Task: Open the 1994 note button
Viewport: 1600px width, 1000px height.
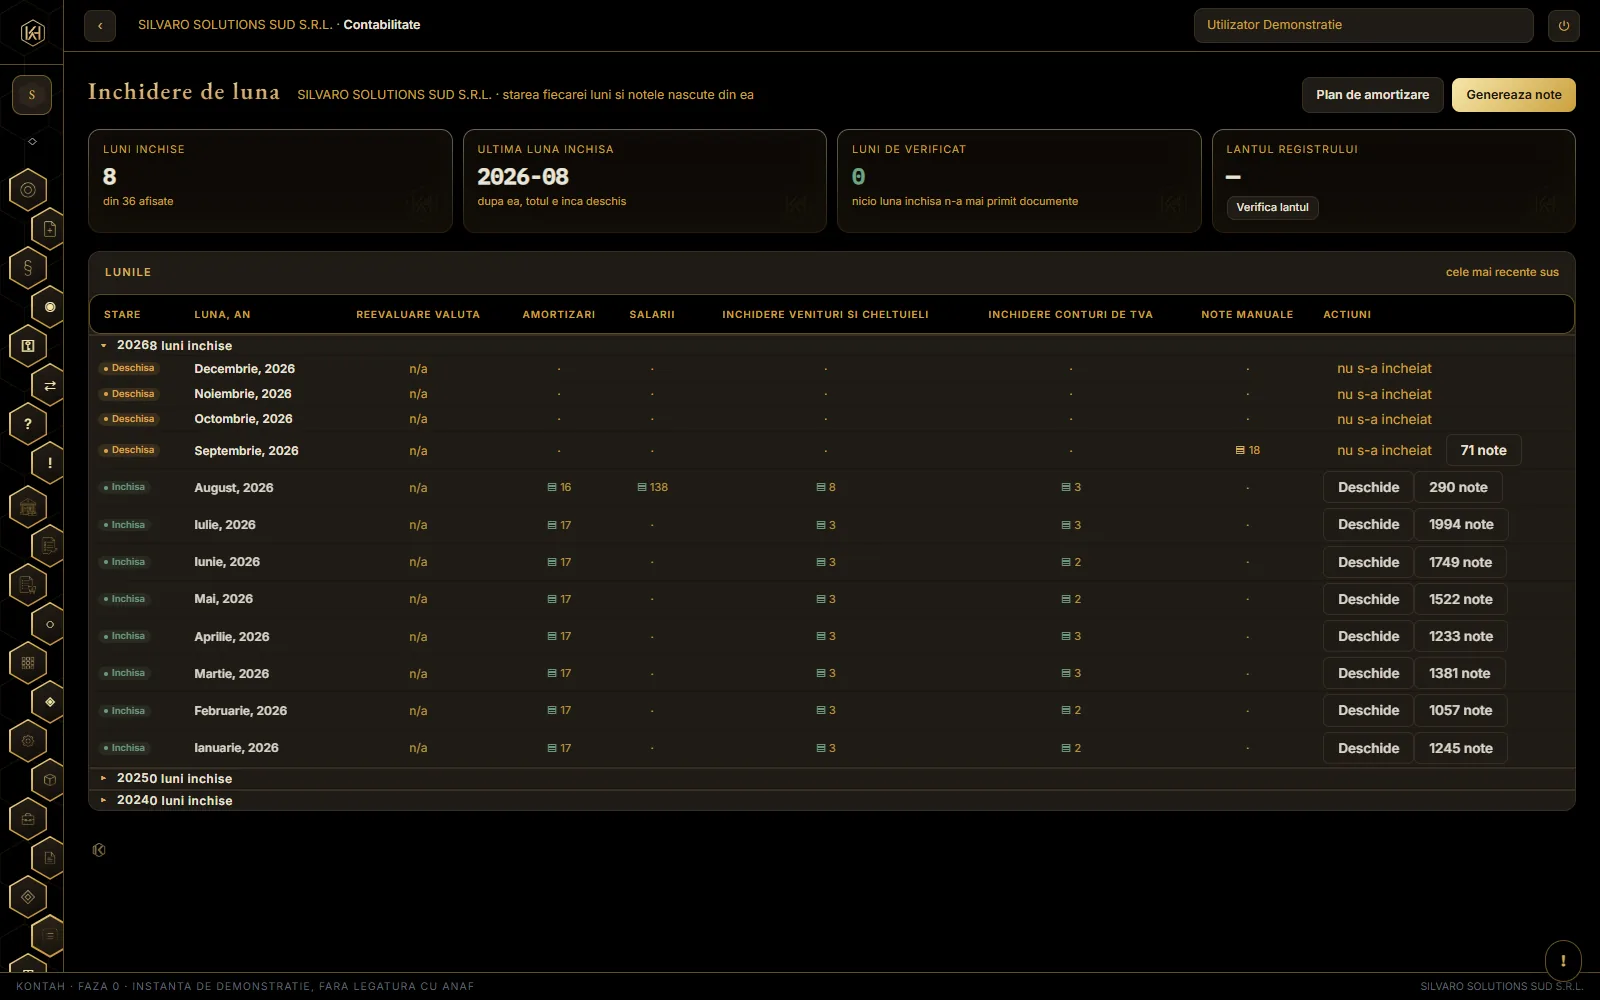Action: coord(1461,524)
